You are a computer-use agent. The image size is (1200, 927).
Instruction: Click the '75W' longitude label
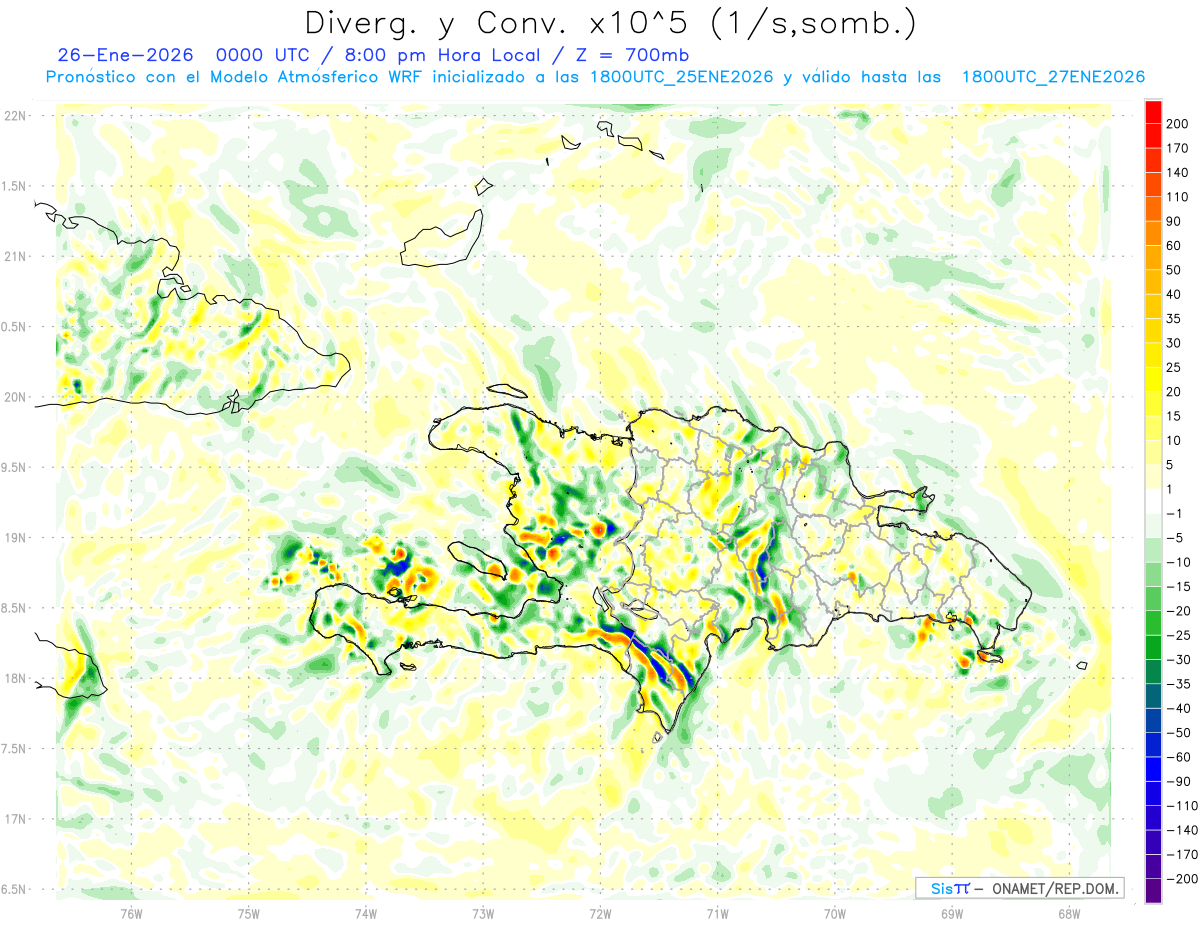pos(249,912)
